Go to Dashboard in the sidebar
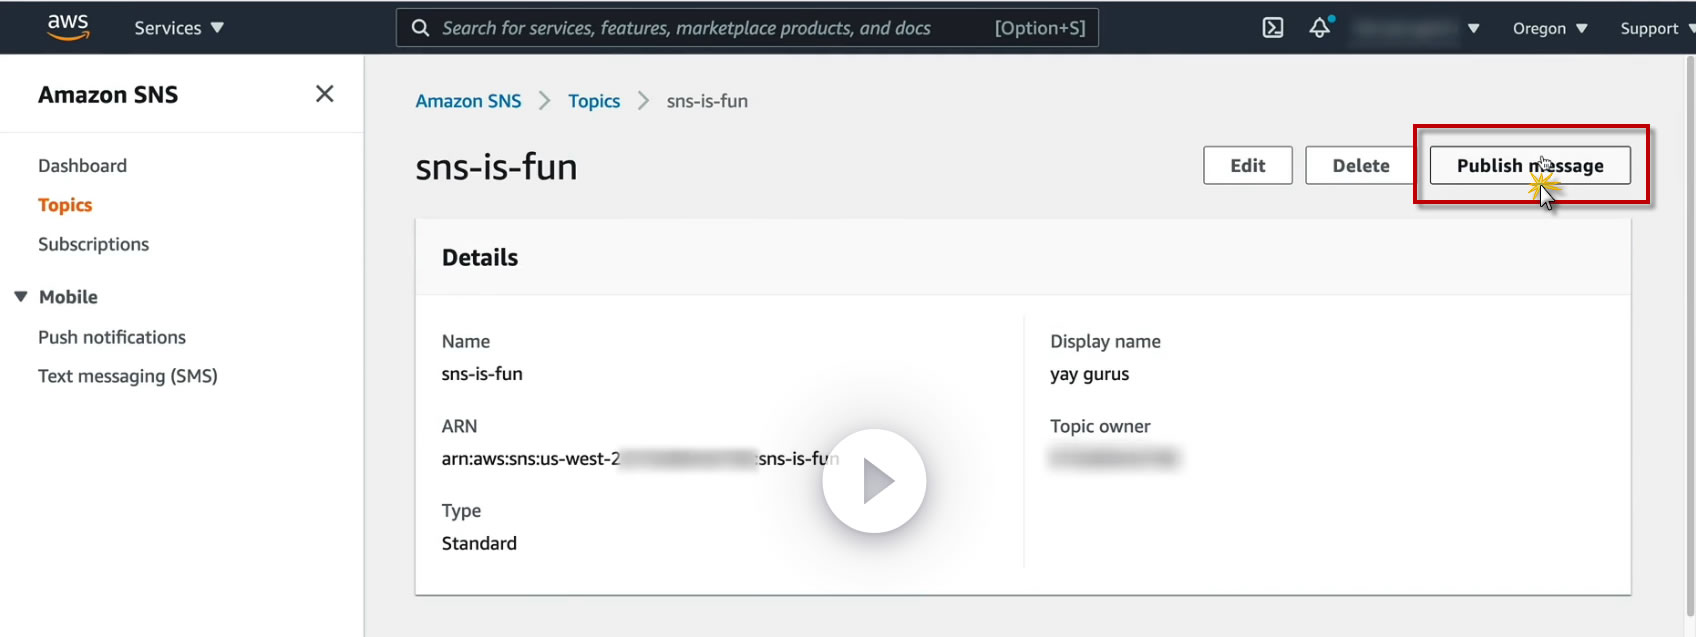Viewport: 1696px width, 637px height. pyautogui.click(x=82, y=166)
